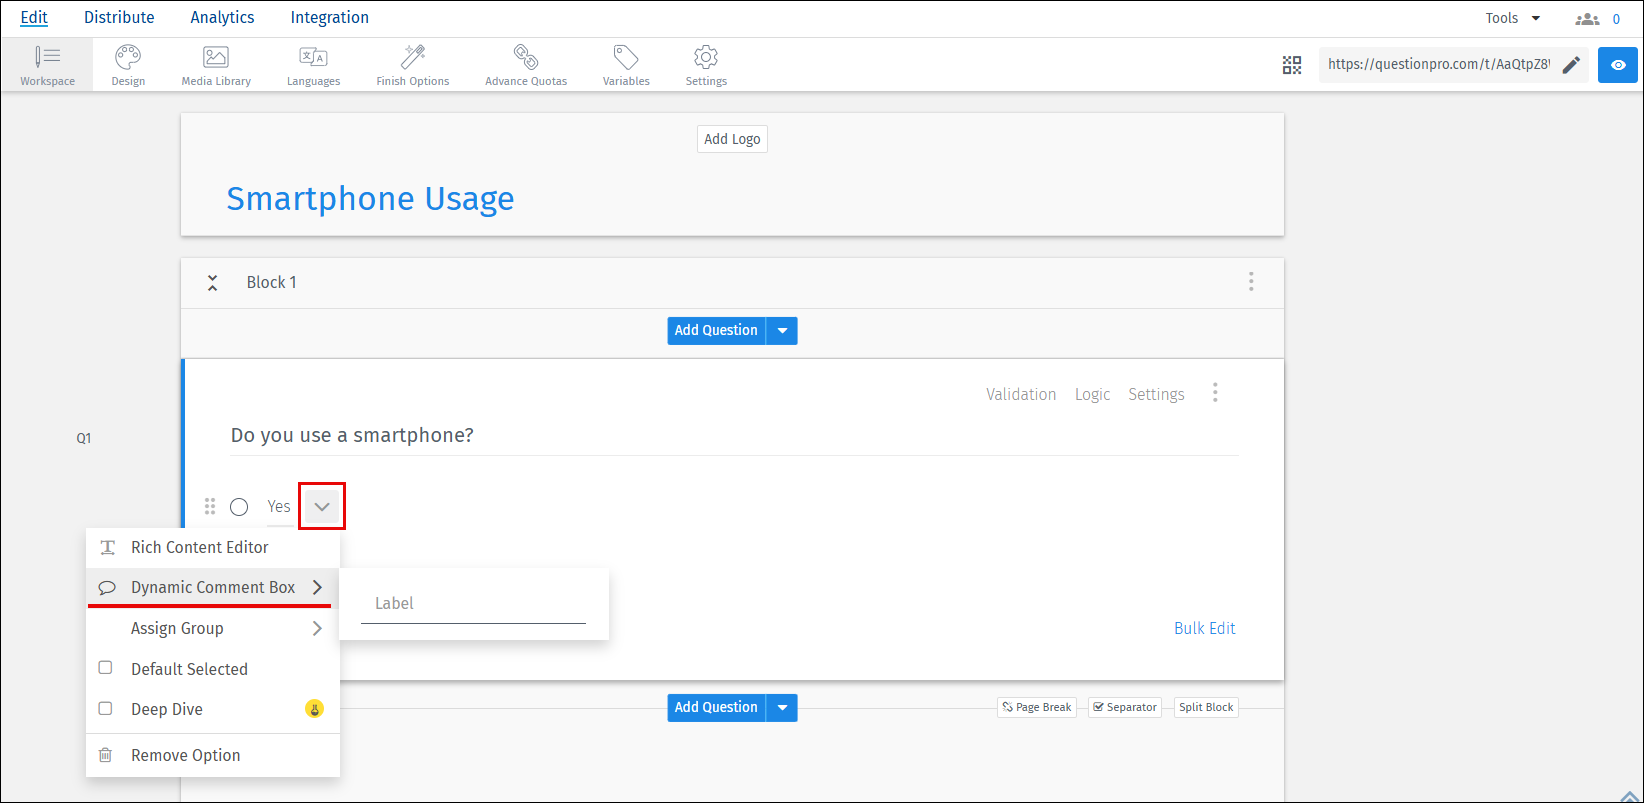The width and height of the screenshot is (1644, 803).
Task: Select the Q1 question number
Action: tap(84, 438)
